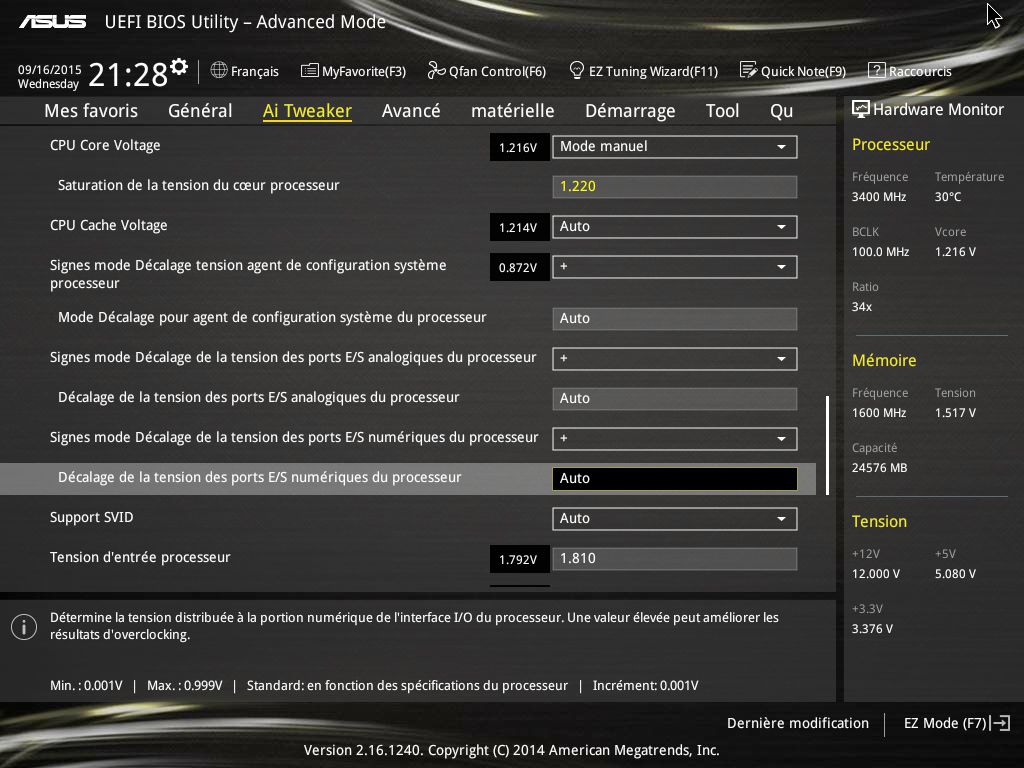Select the CPU Cache Voltage label
Image resolution: width=1024 pixels, height=768 pixels.
[108, 225]
